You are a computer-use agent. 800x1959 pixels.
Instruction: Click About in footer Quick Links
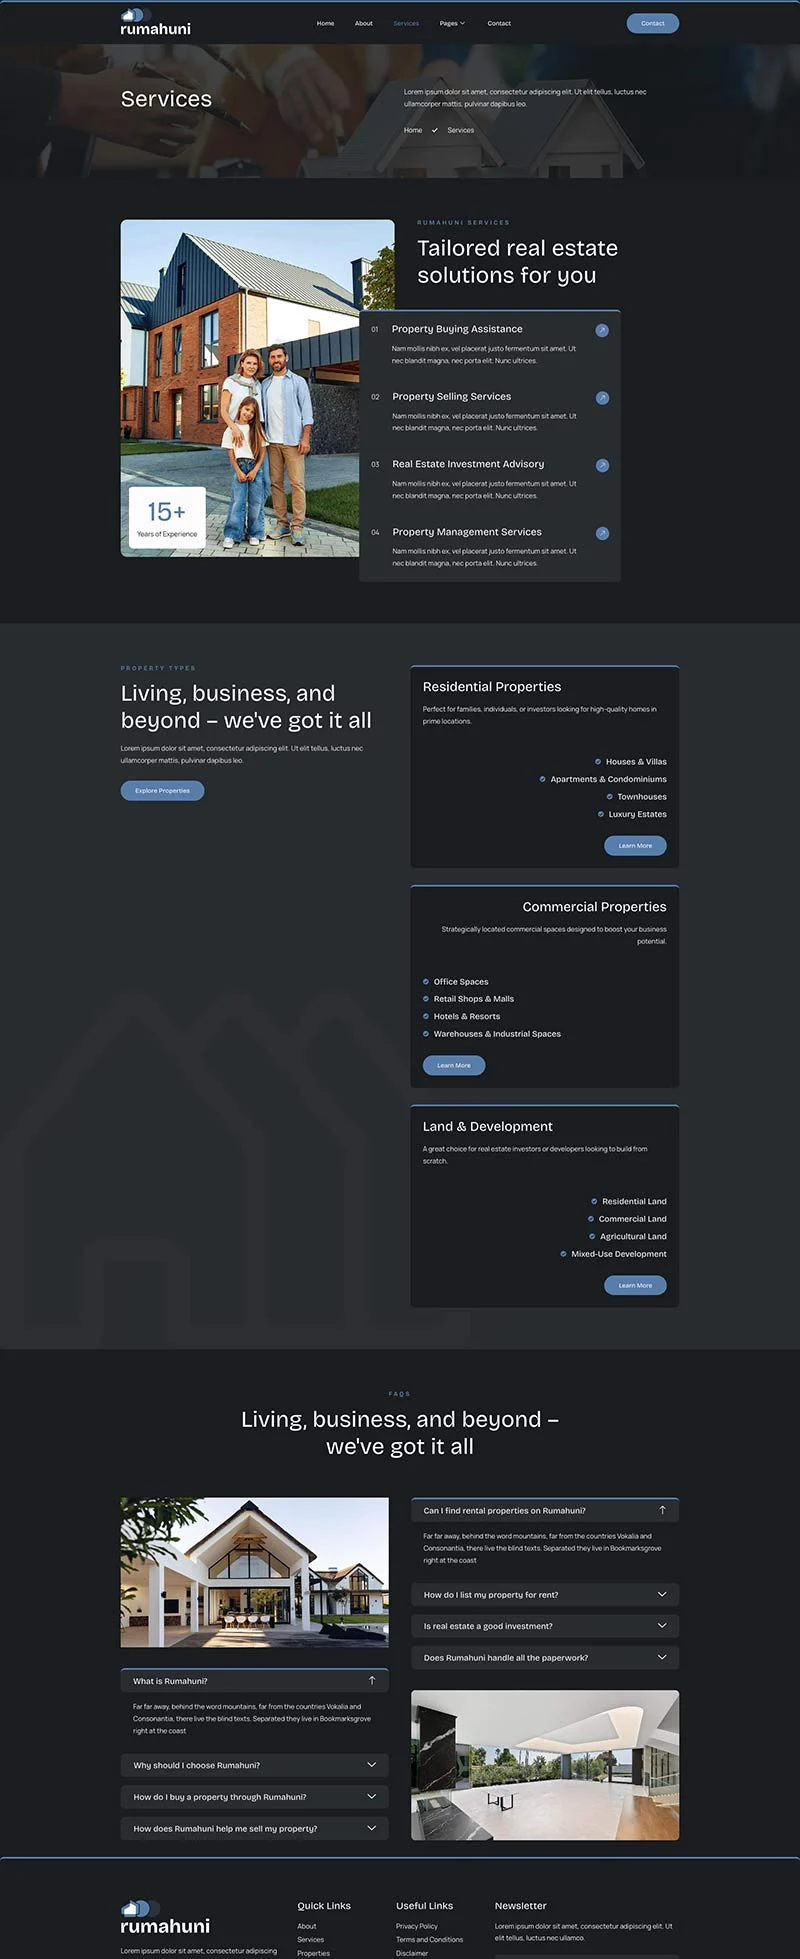click(x=307, y=1926)
